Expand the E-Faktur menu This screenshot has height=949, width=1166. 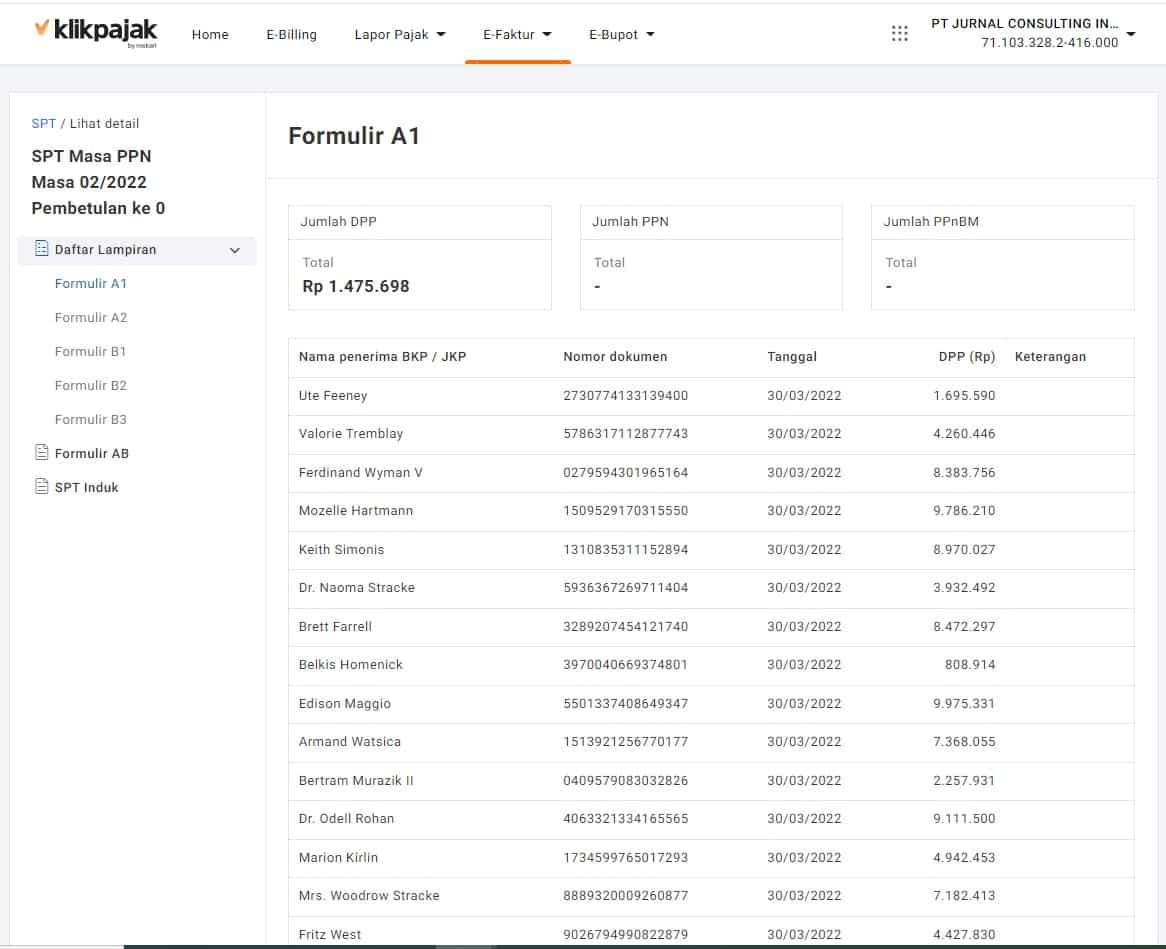coord(517,34)
